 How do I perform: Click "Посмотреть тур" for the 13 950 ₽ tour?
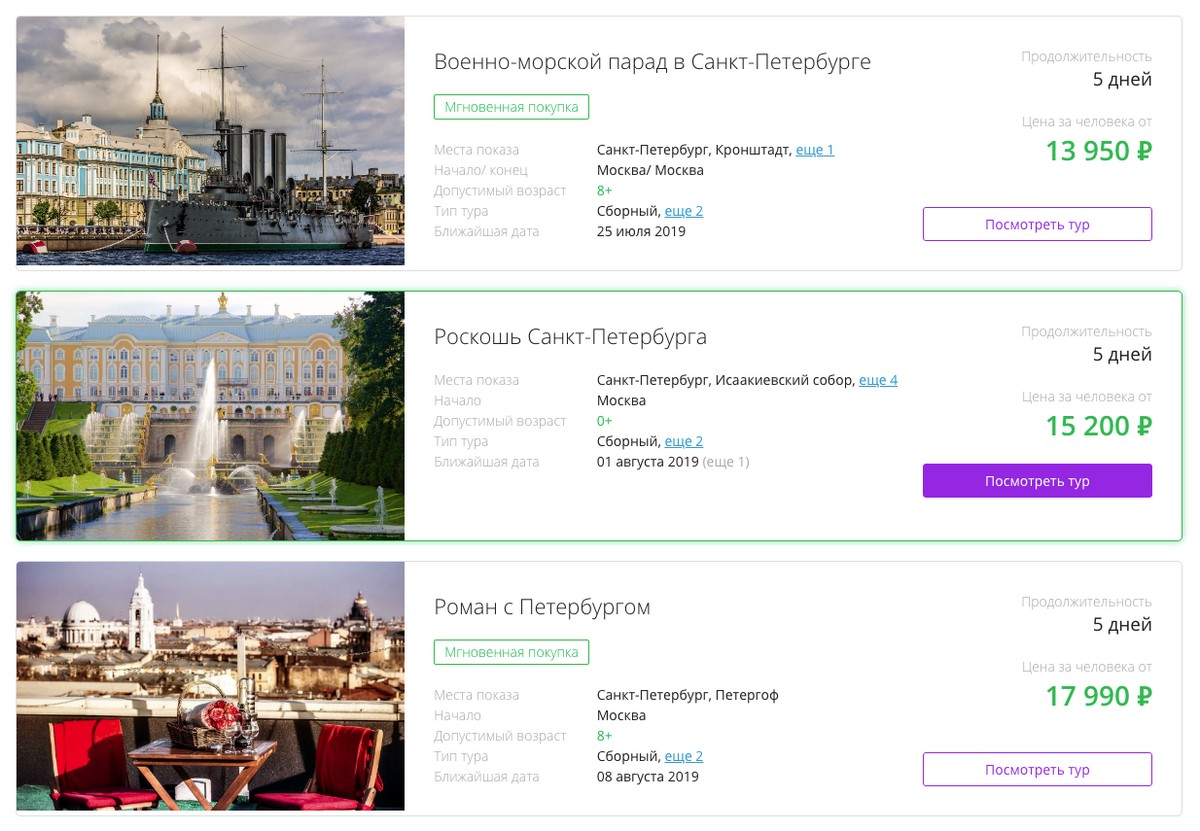[1037, 224]
